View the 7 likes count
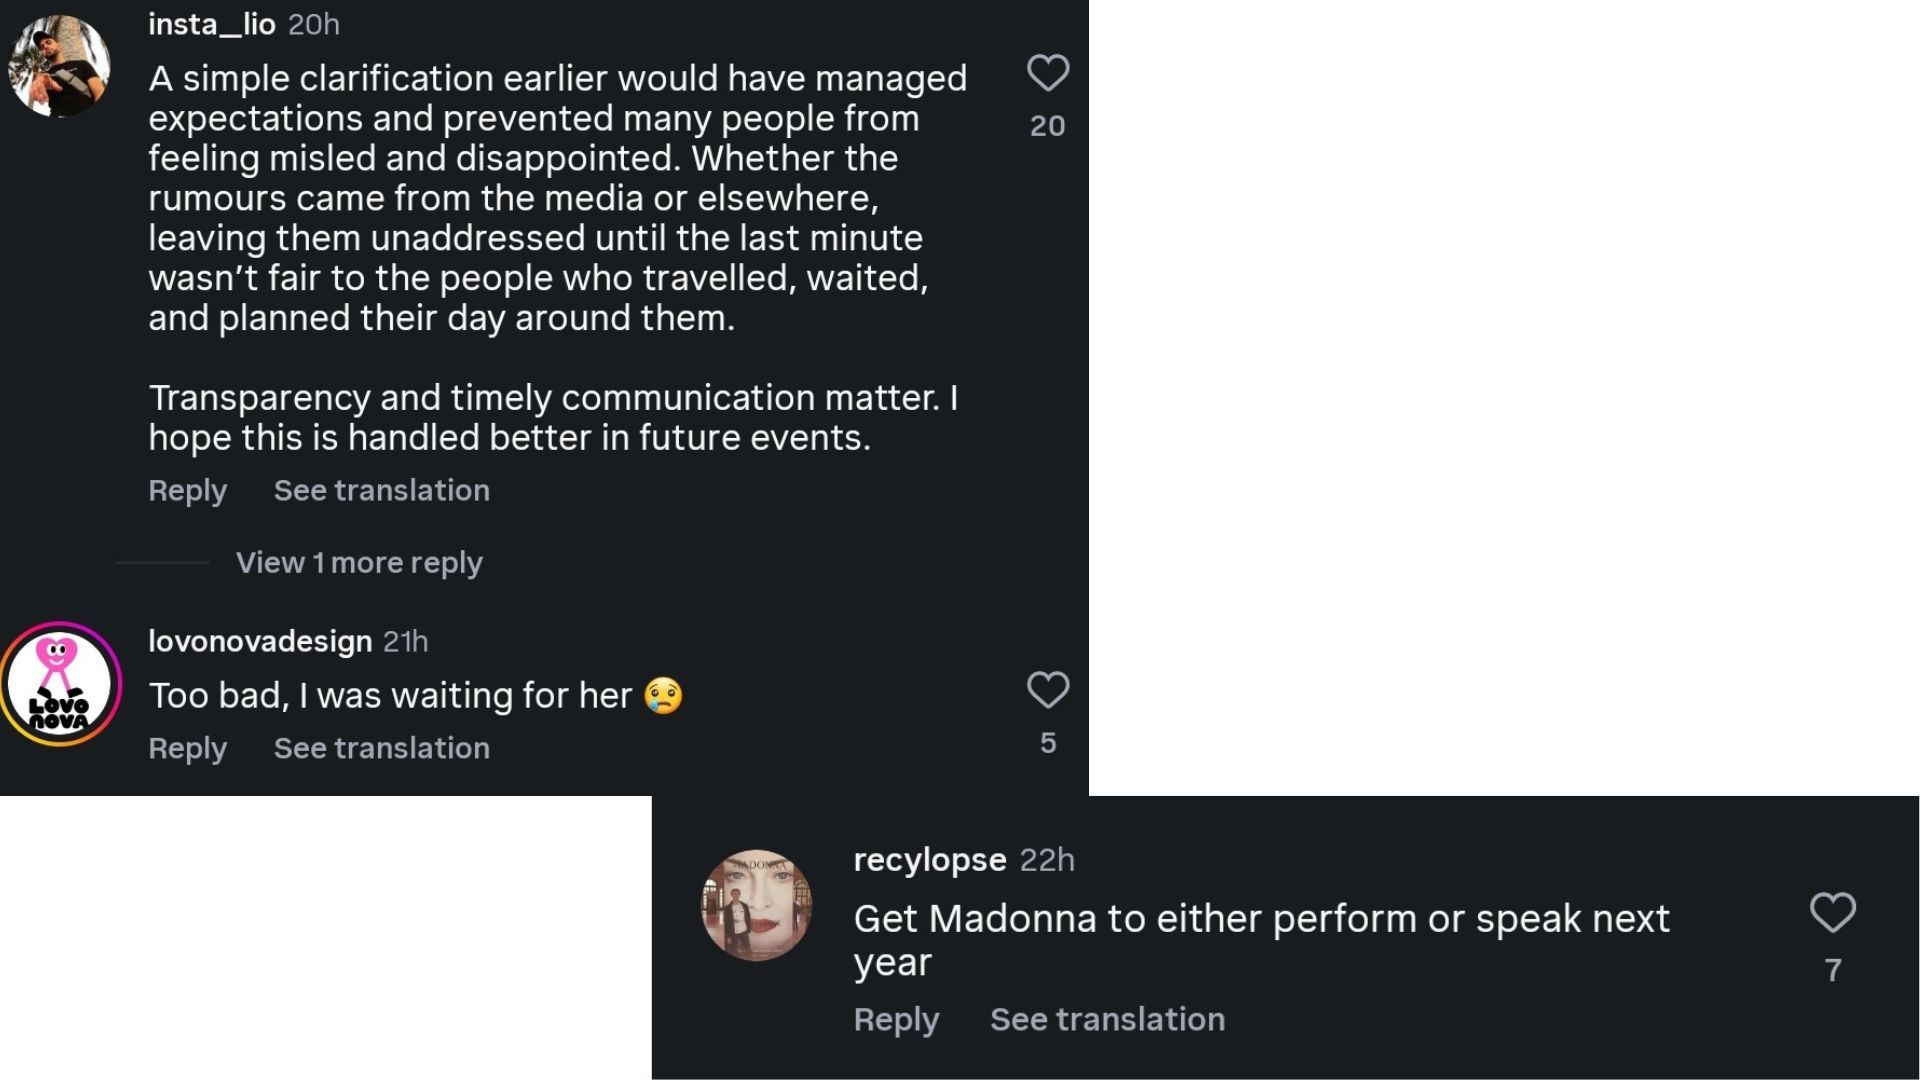Screen dimensions: 1920x1080 [x=1833, y=970]
